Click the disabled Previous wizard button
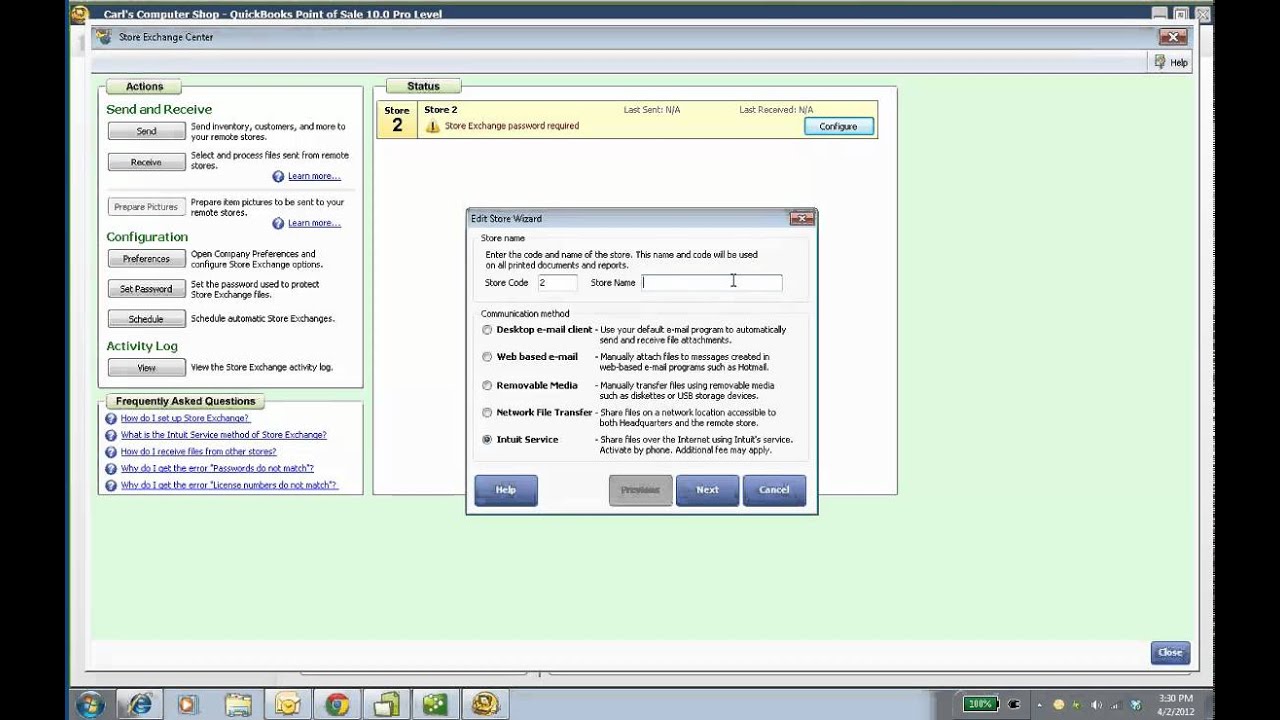This screenshot has height=720, width=1280. (640, 490)
